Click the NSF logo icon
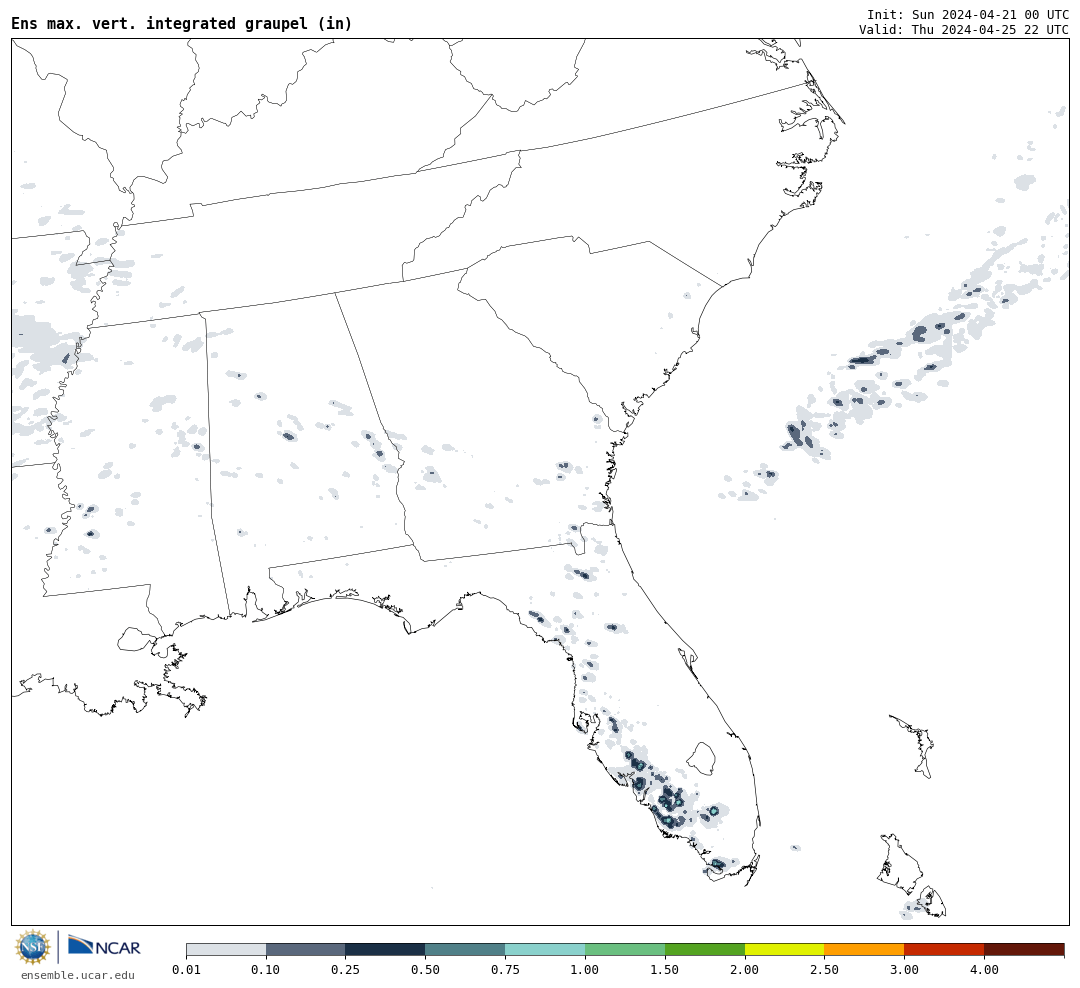Screen dimensions: 1080x988 coord(32,947)
